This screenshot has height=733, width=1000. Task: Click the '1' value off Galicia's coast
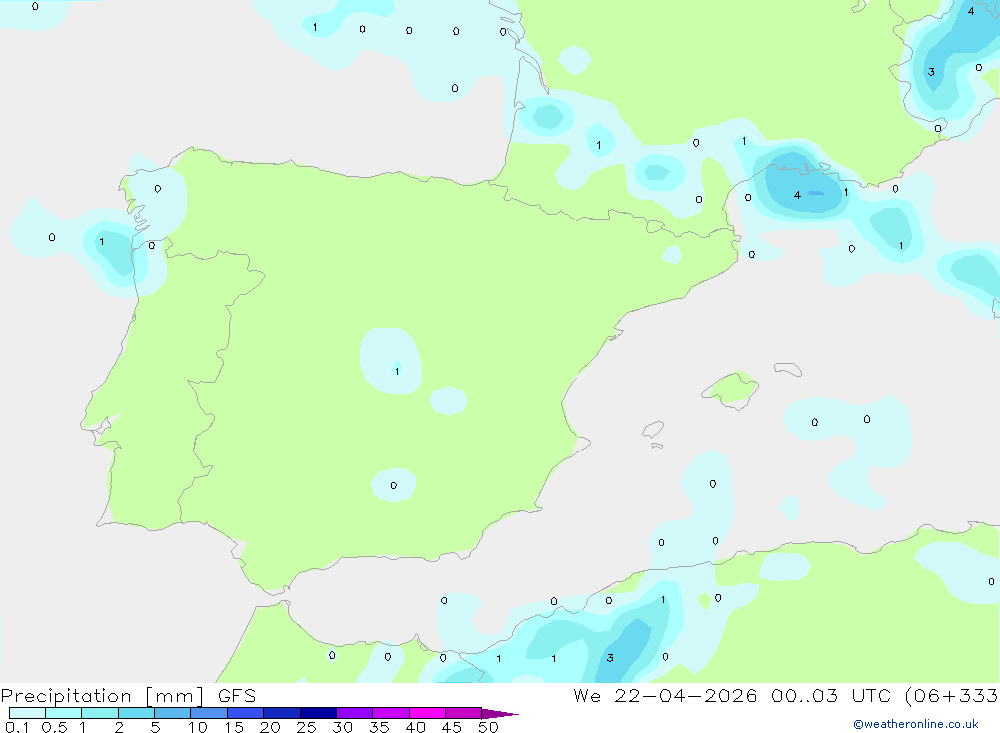pyautogui.click(x=101, y=242)
